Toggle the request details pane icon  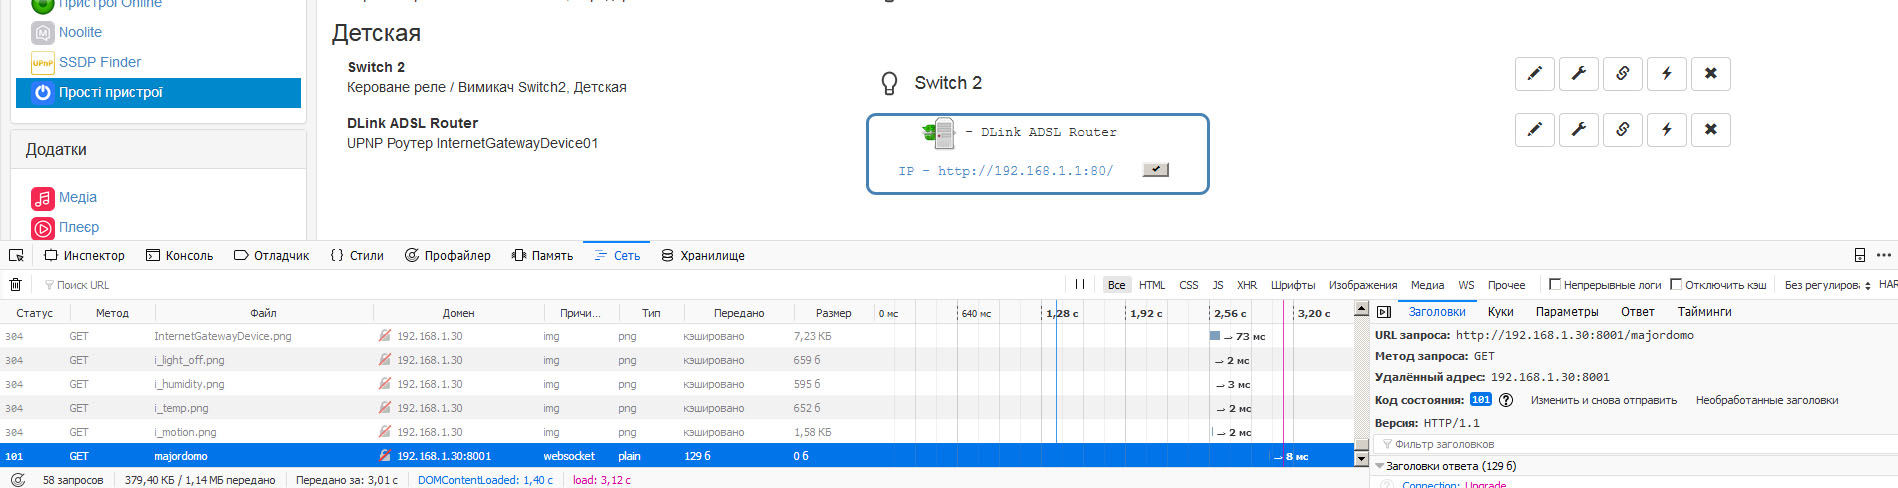(1384, 312)
